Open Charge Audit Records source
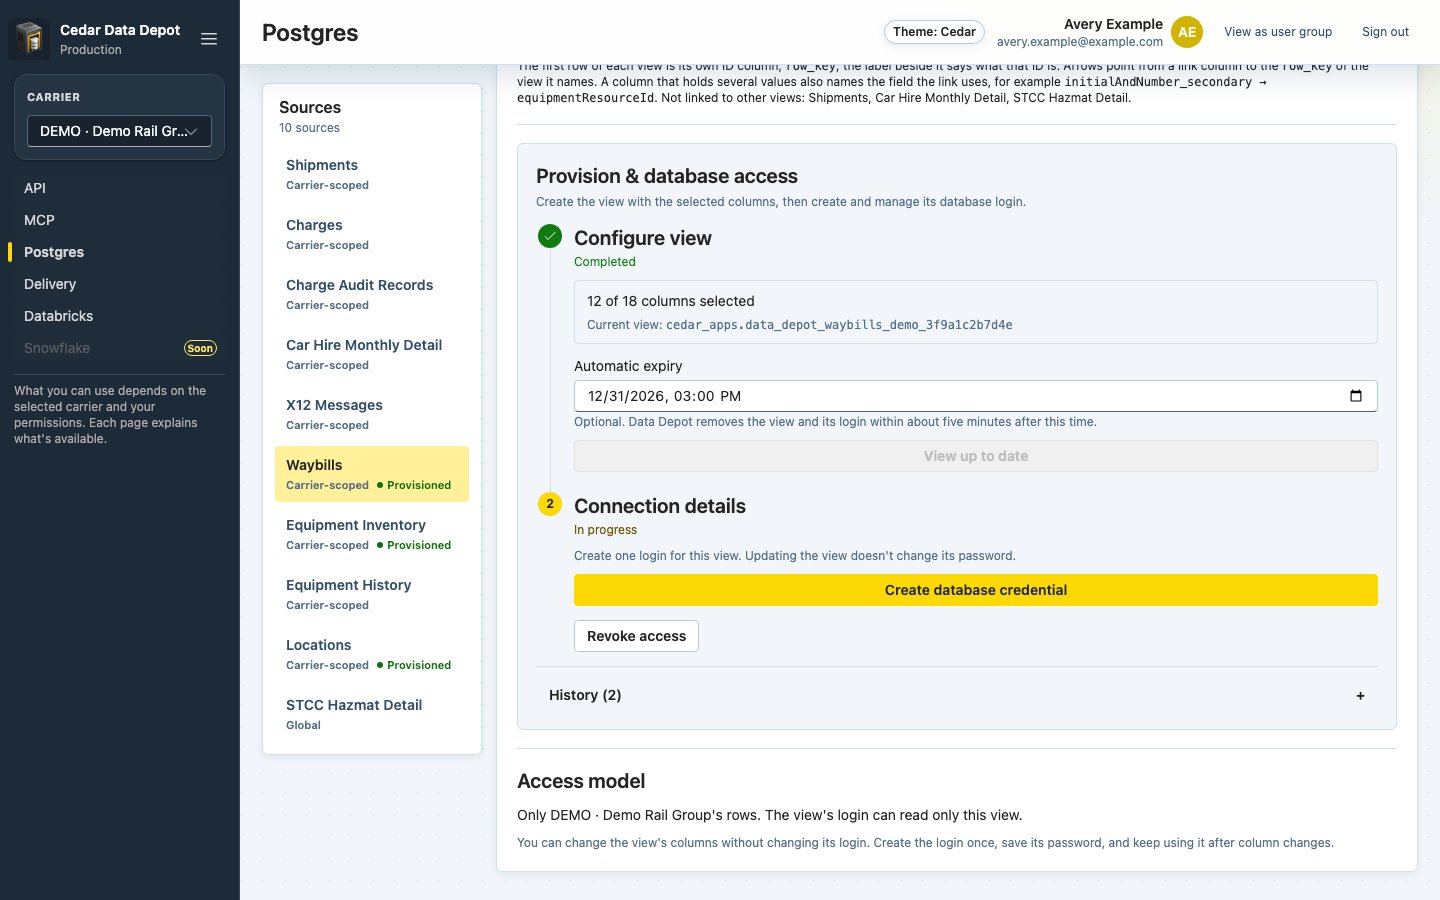Screen dimensions: 1440x900 372,294
